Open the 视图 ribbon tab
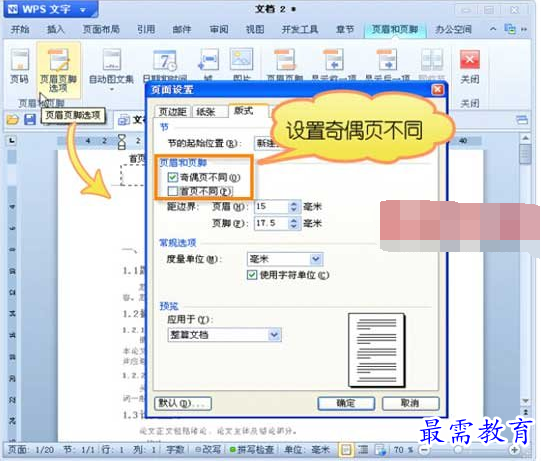Image resolution: width=541 pixels, height=463 pixels. (255, 29)
